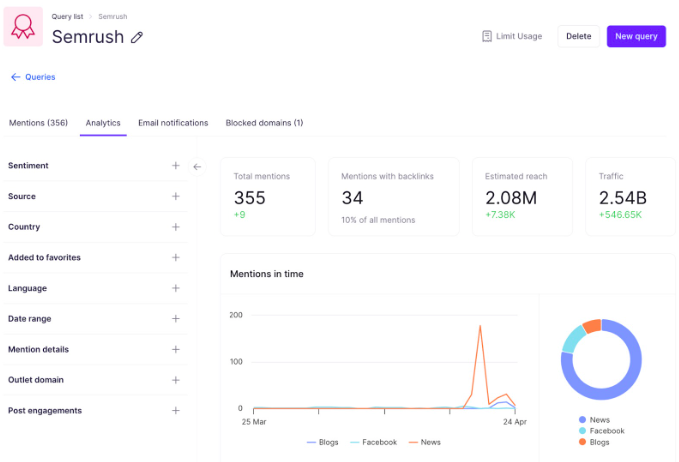Expand the Source filter section

click(175, 196)
